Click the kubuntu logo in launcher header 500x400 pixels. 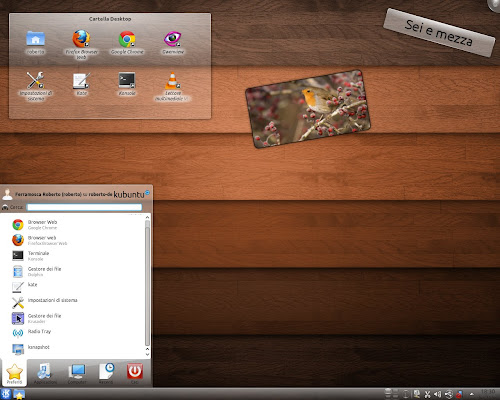point(131,194)
